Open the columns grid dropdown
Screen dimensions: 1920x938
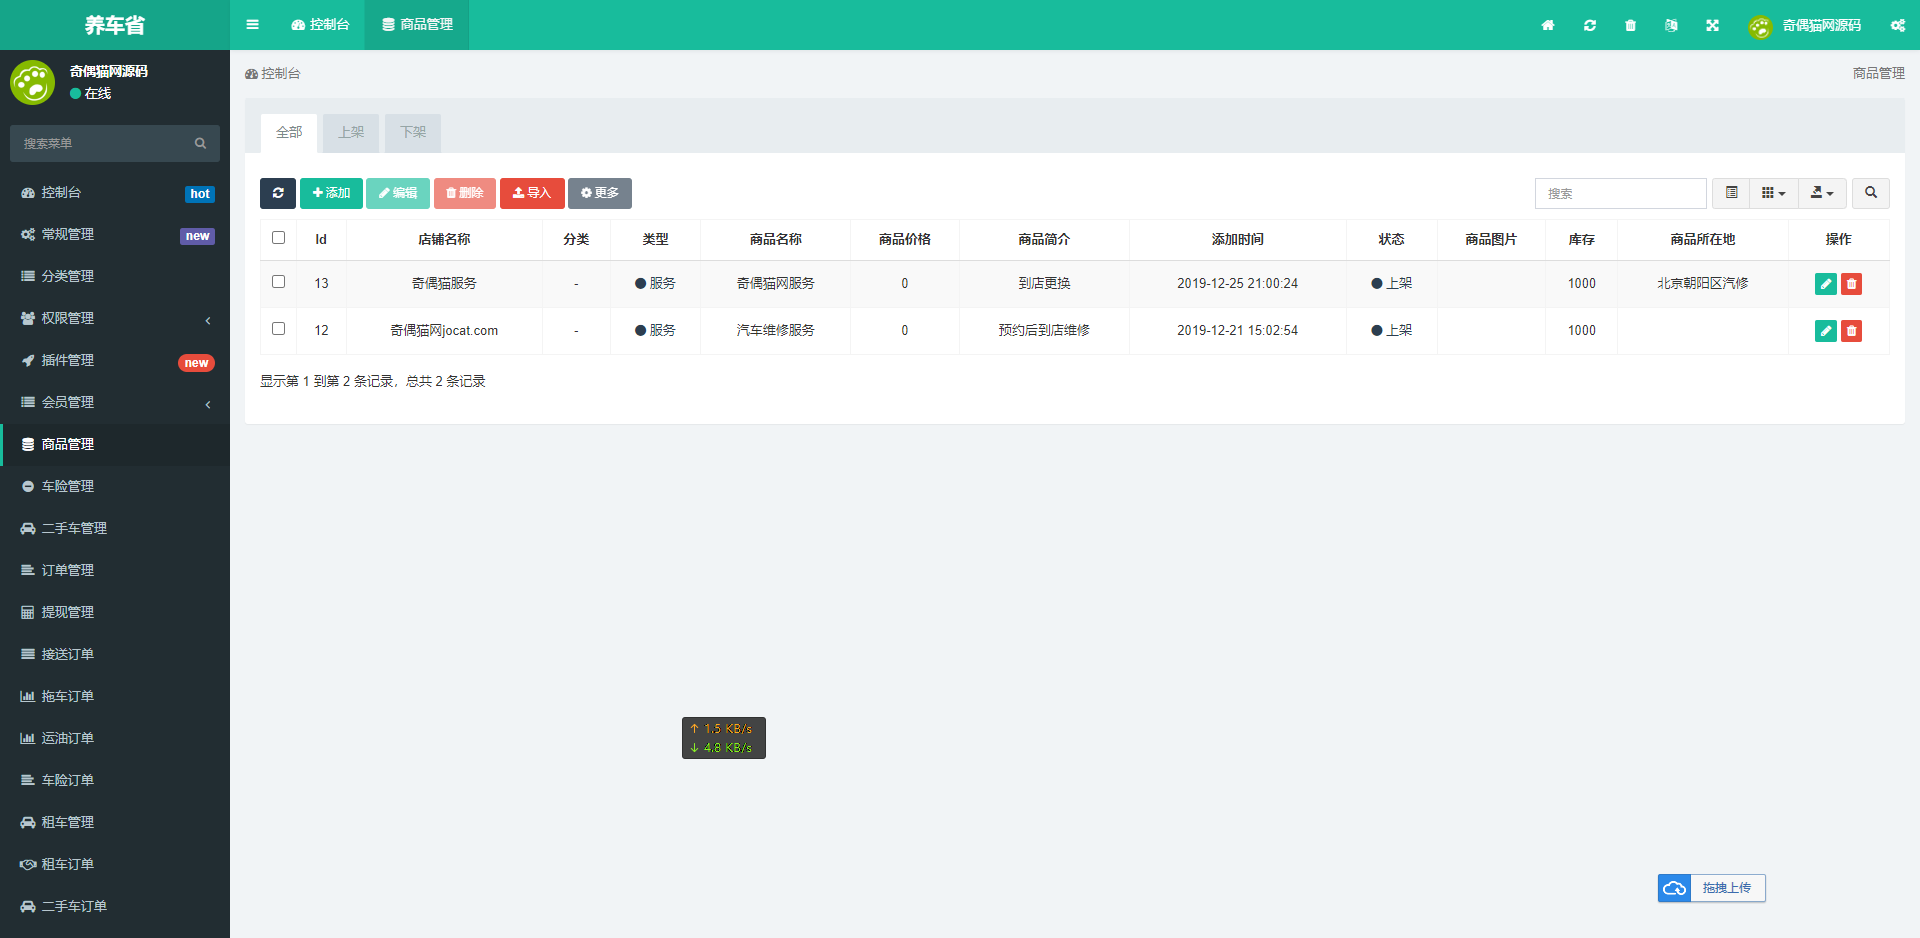pos(1774,193)
